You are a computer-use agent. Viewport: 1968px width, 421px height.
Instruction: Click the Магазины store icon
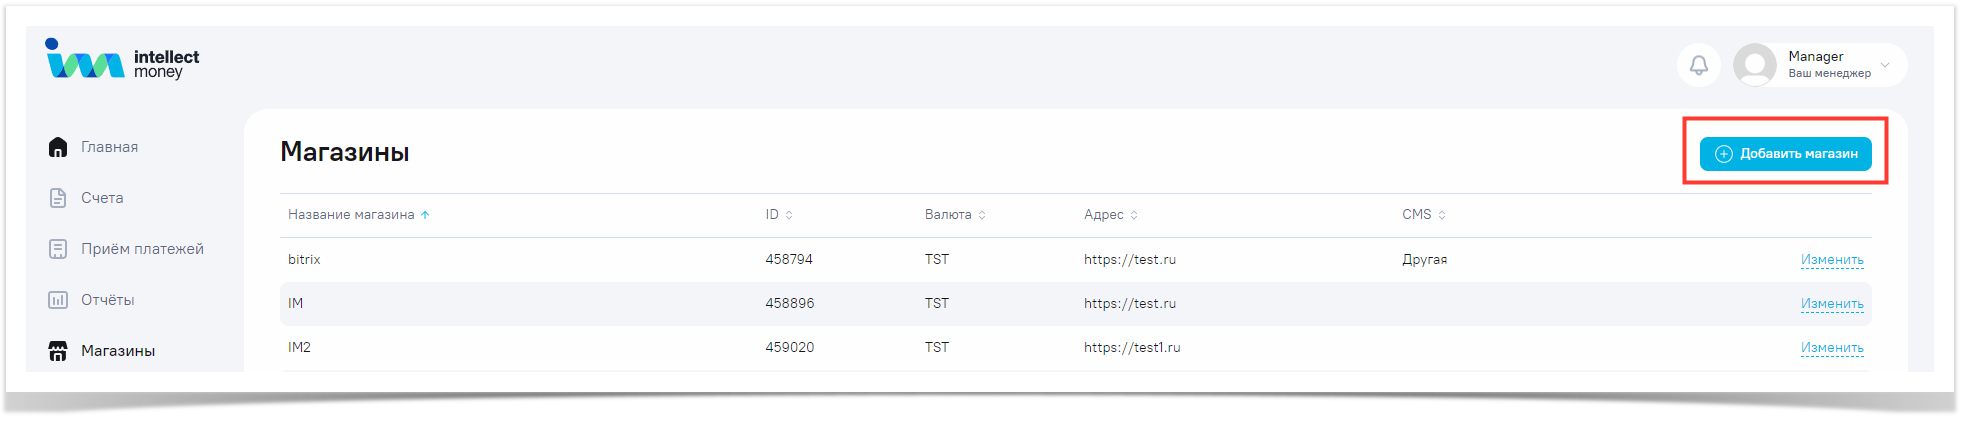[x=58, y=351]
